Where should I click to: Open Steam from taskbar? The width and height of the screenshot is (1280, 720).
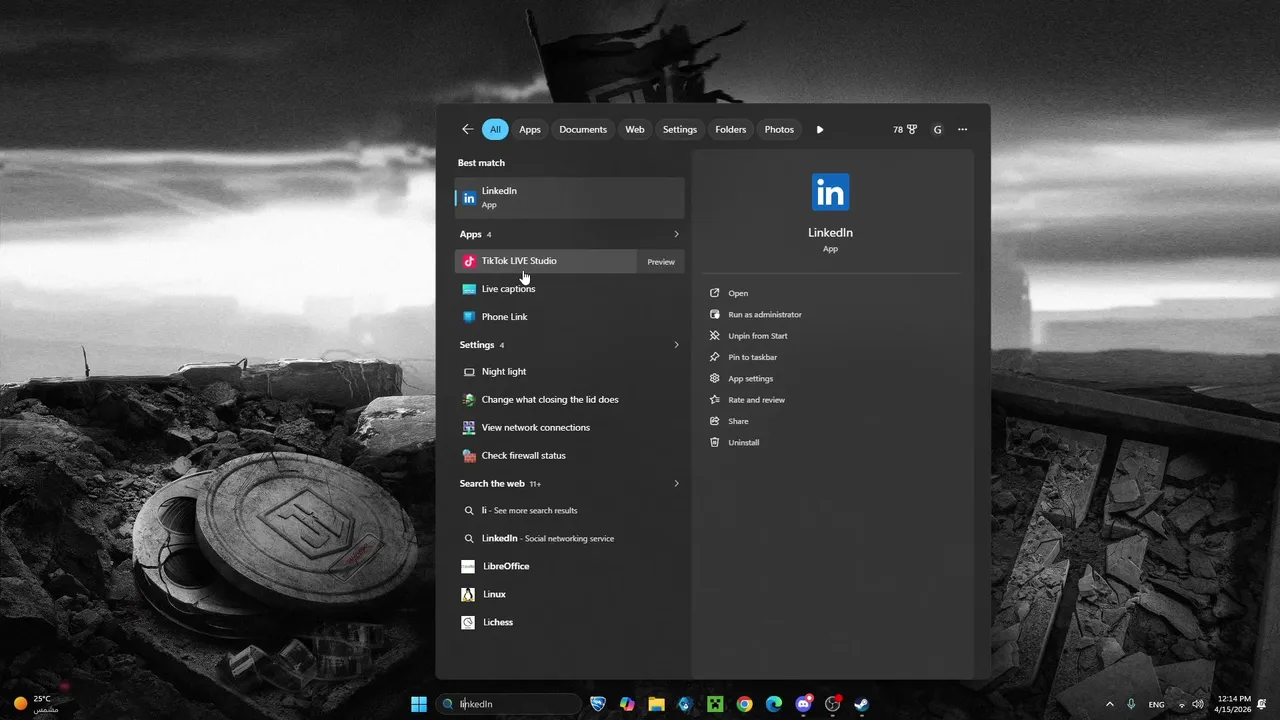[x=861, y=704]
